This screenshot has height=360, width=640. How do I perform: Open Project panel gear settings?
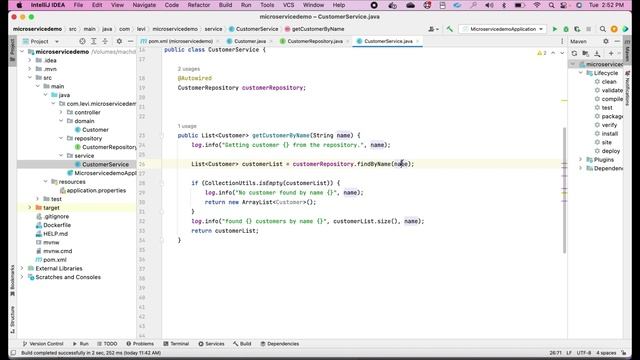click(x=119, y=41)
